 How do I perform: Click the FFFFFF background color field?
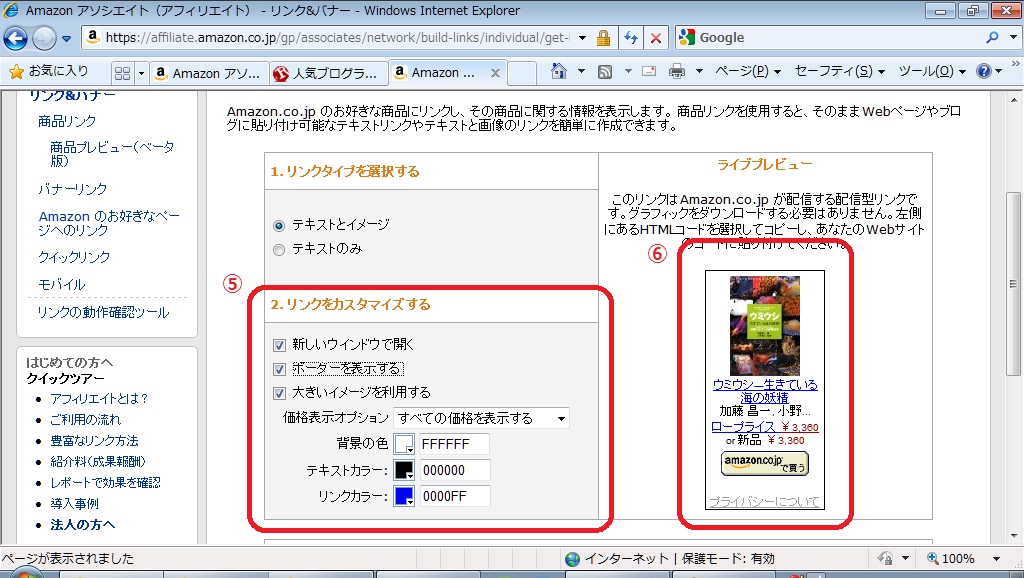(x=454, y=444)
